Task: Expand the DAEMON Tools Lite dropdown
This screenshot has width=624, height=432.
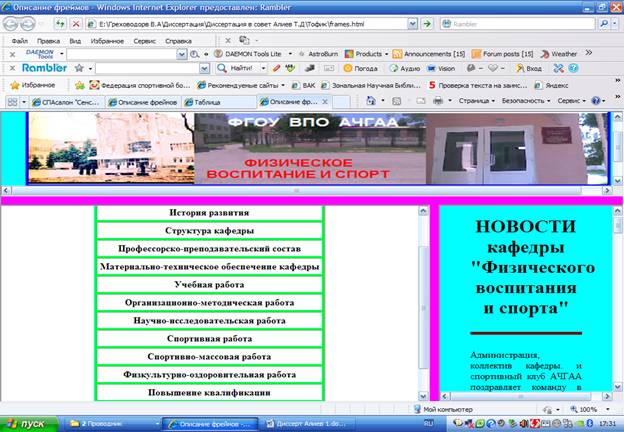Action: [290, 54]
